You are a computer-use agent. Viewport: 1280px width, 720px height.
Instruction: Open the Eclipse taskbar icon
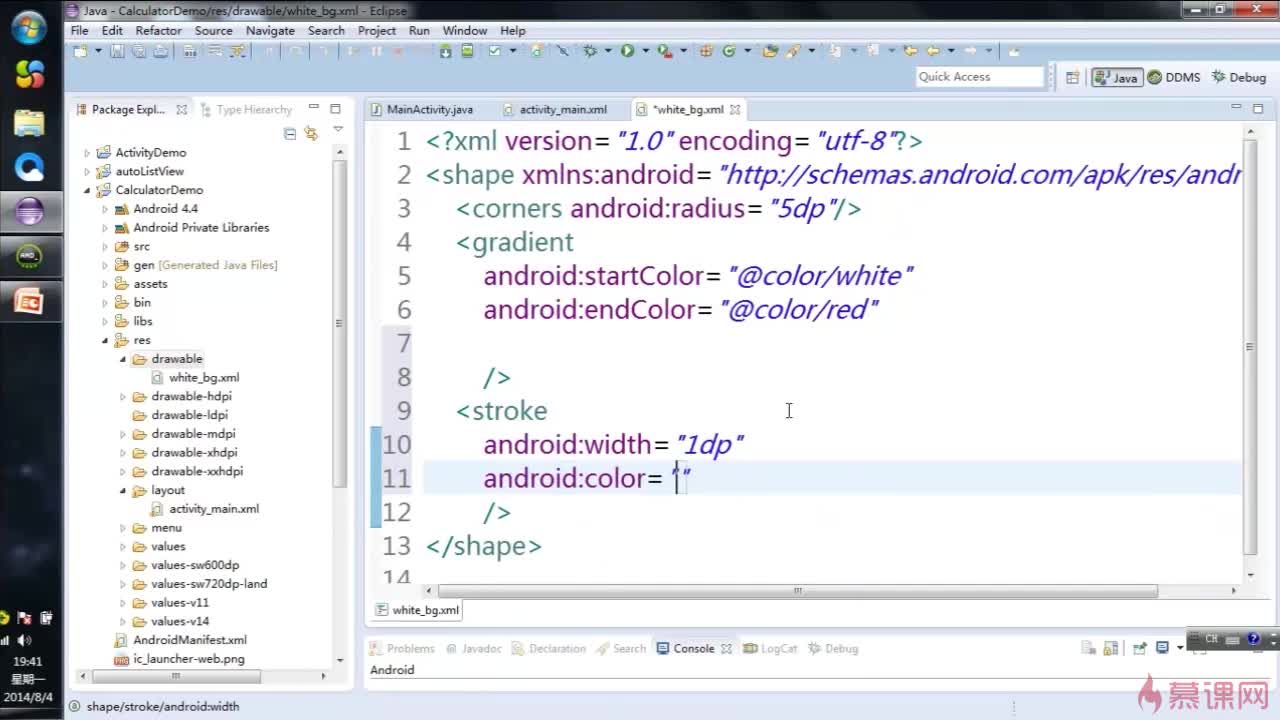point(29,211)
